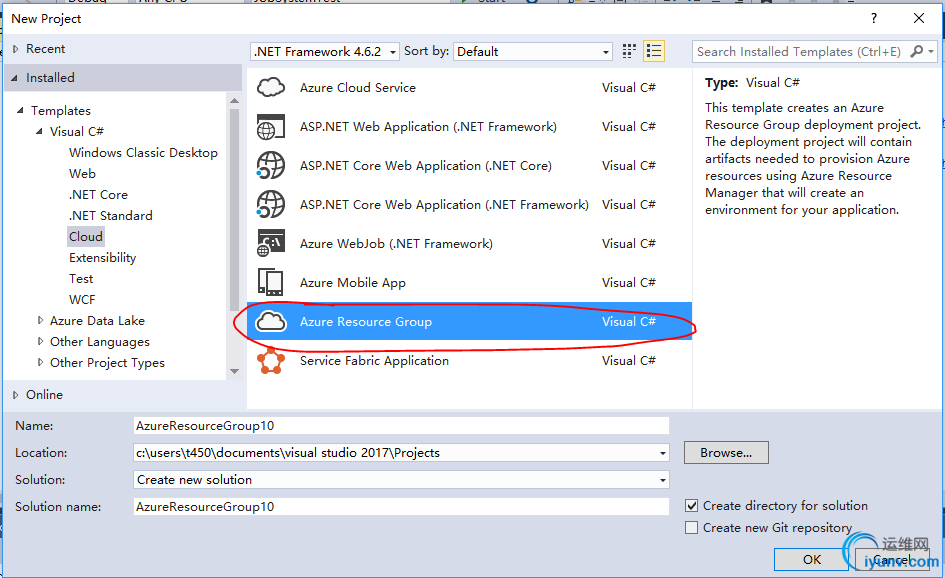
Task: Expand the Recent section
Action: 16,49
